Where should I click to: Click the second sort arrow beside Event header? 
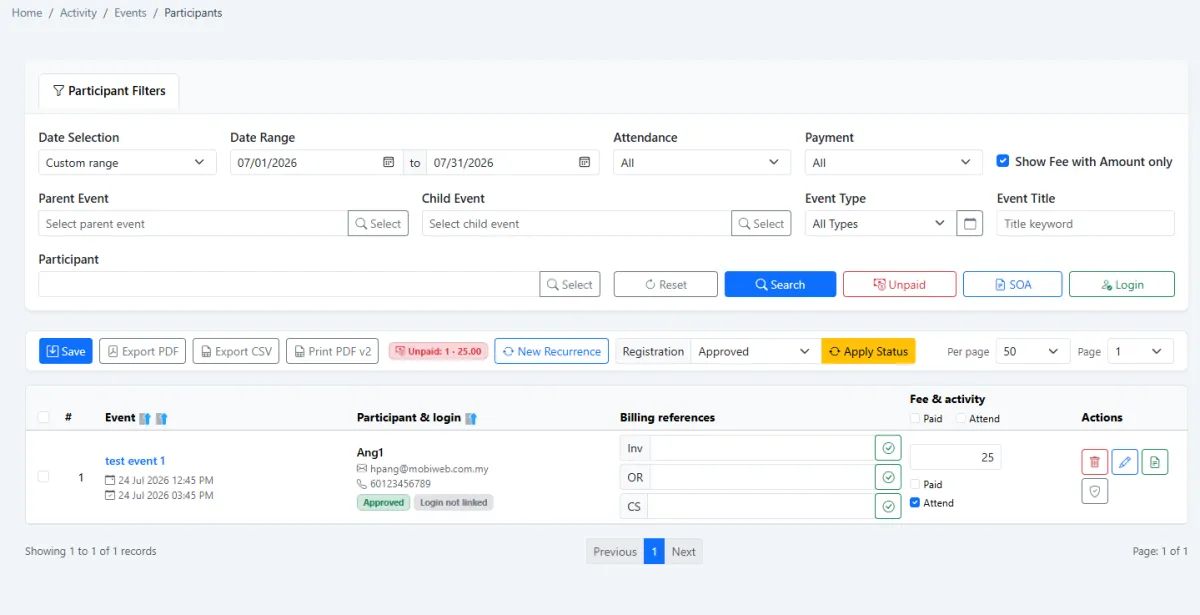tap(161, 418)
